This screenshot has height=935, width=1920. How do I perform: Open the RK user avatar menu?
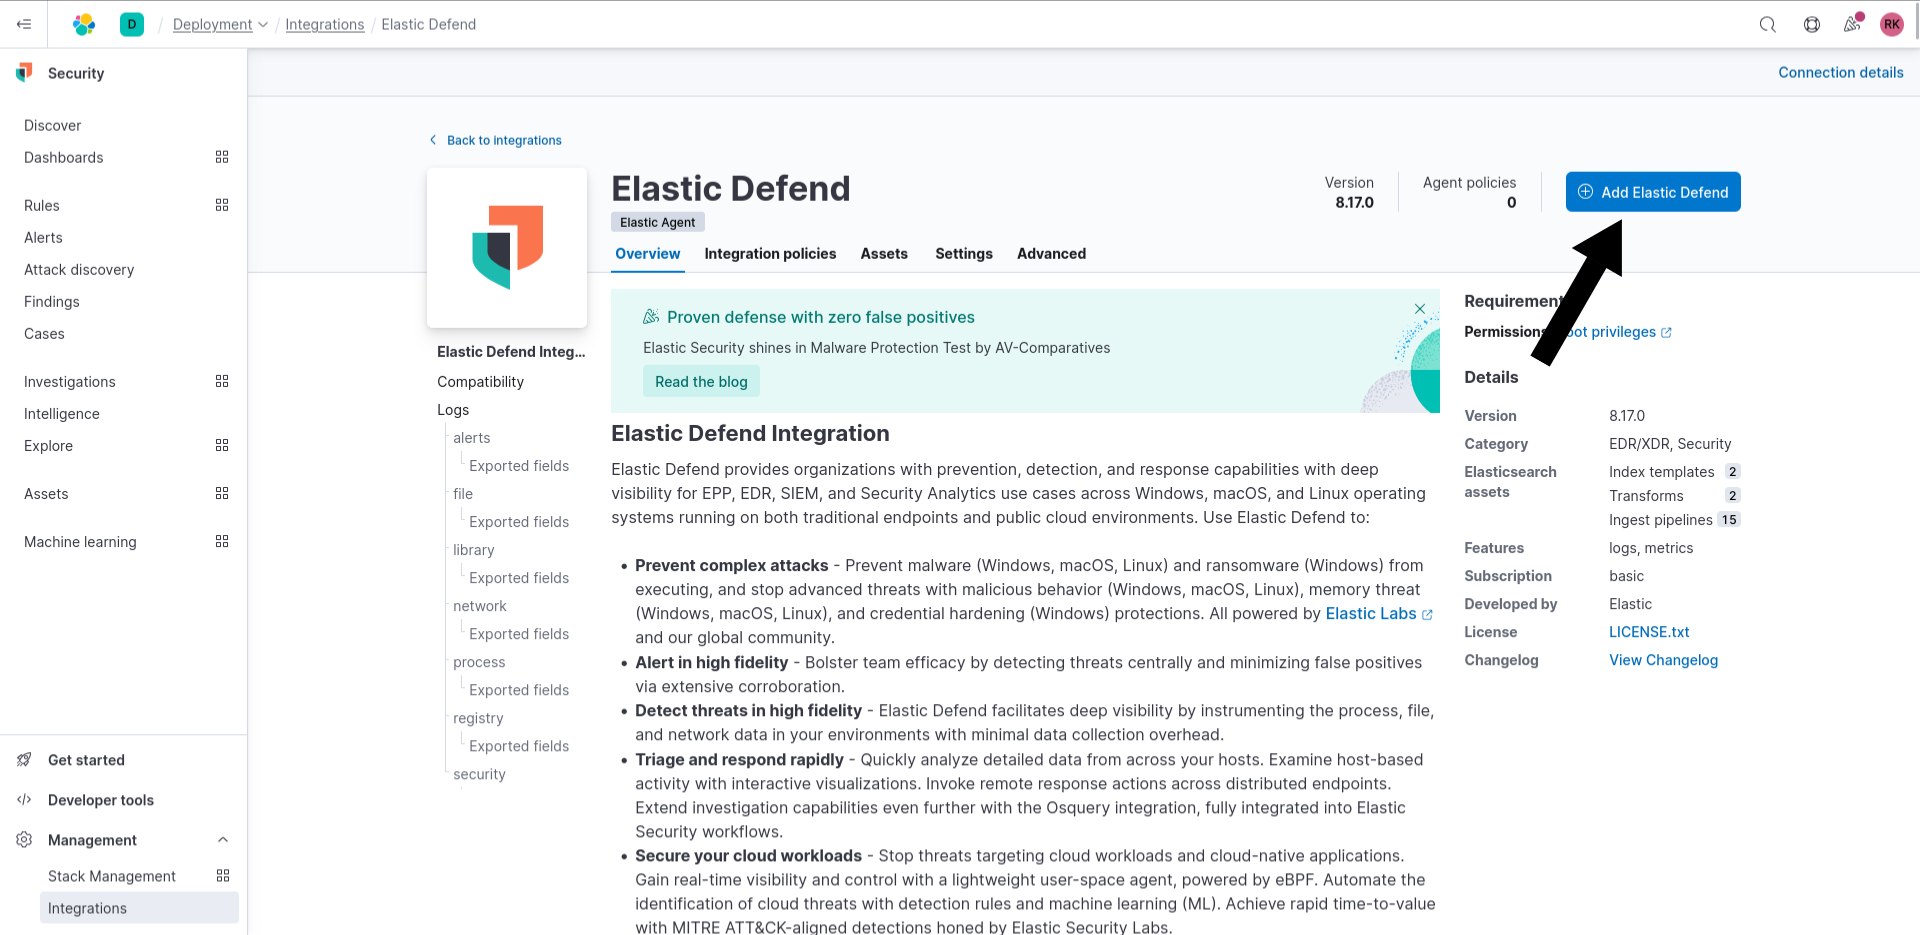[x=1892, y=24]
